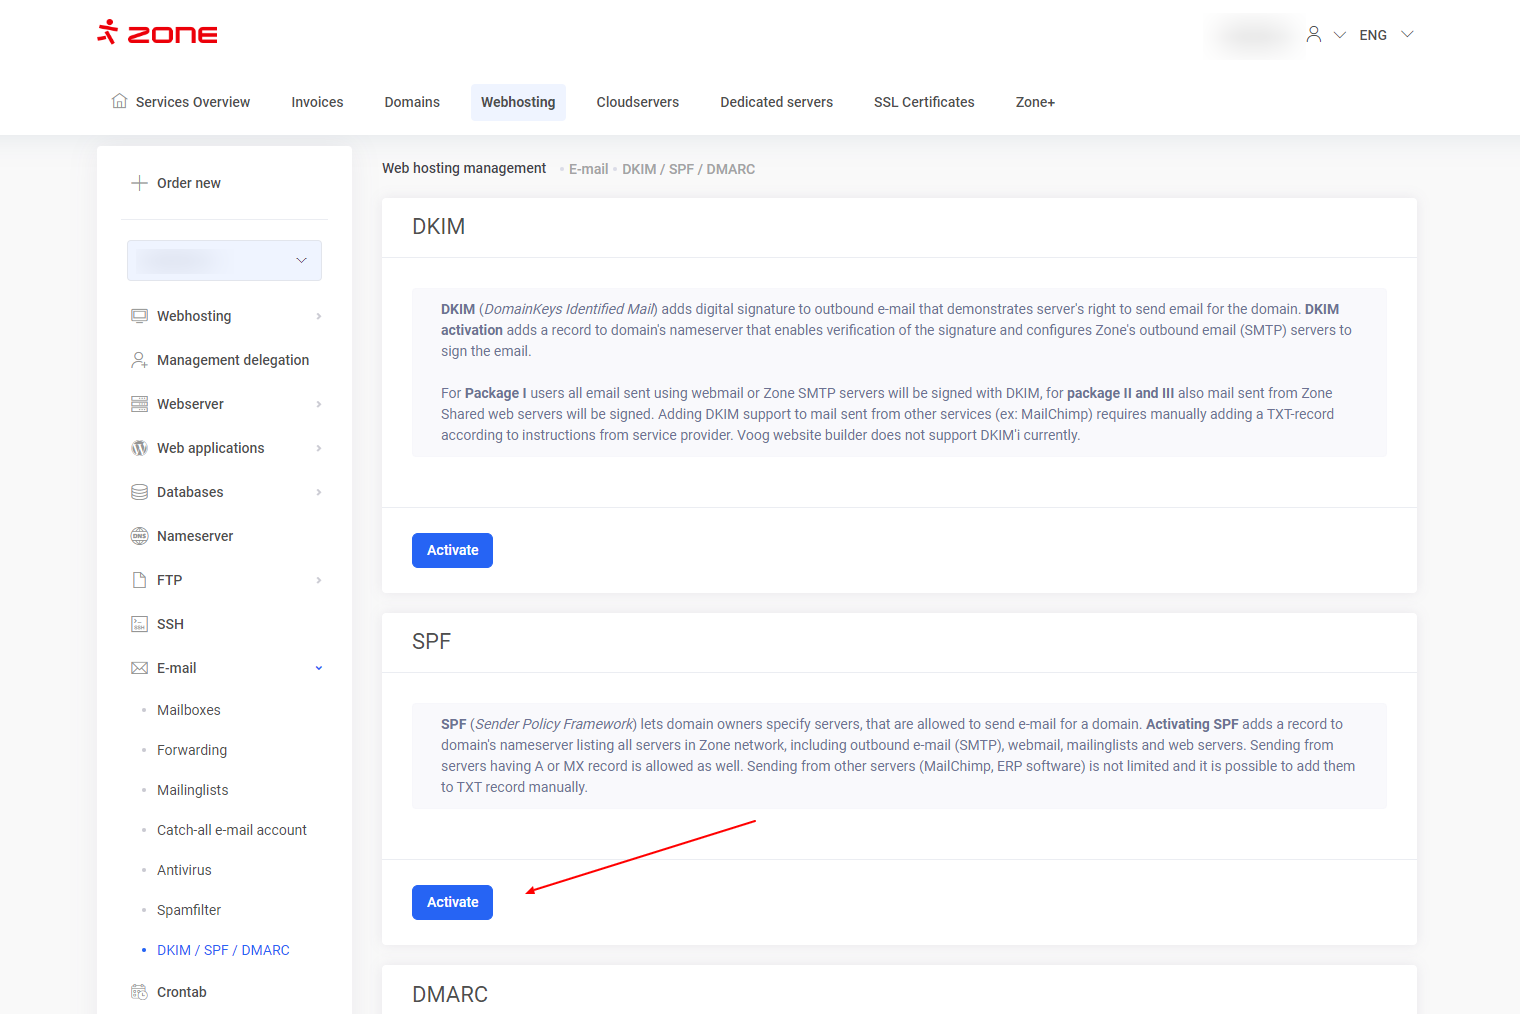
Task: Switch to the Domains tab
Action: 412,102
